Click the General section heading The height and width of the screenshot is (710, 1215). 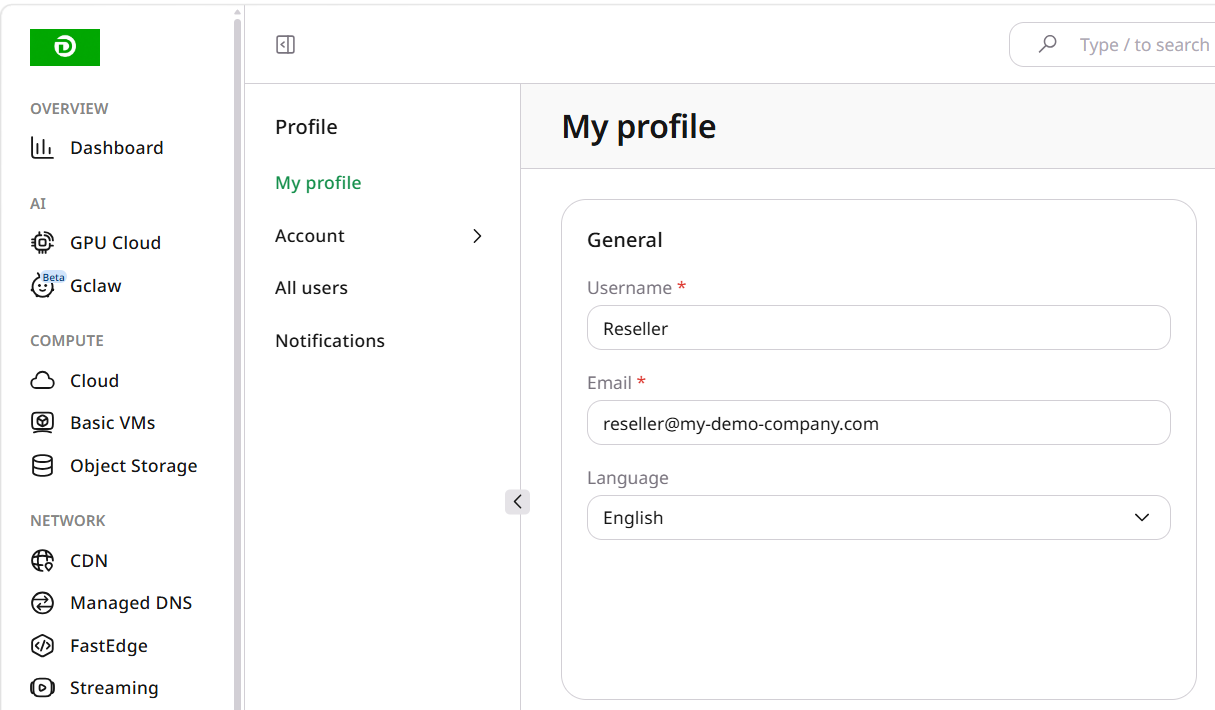tap(625, 240)
